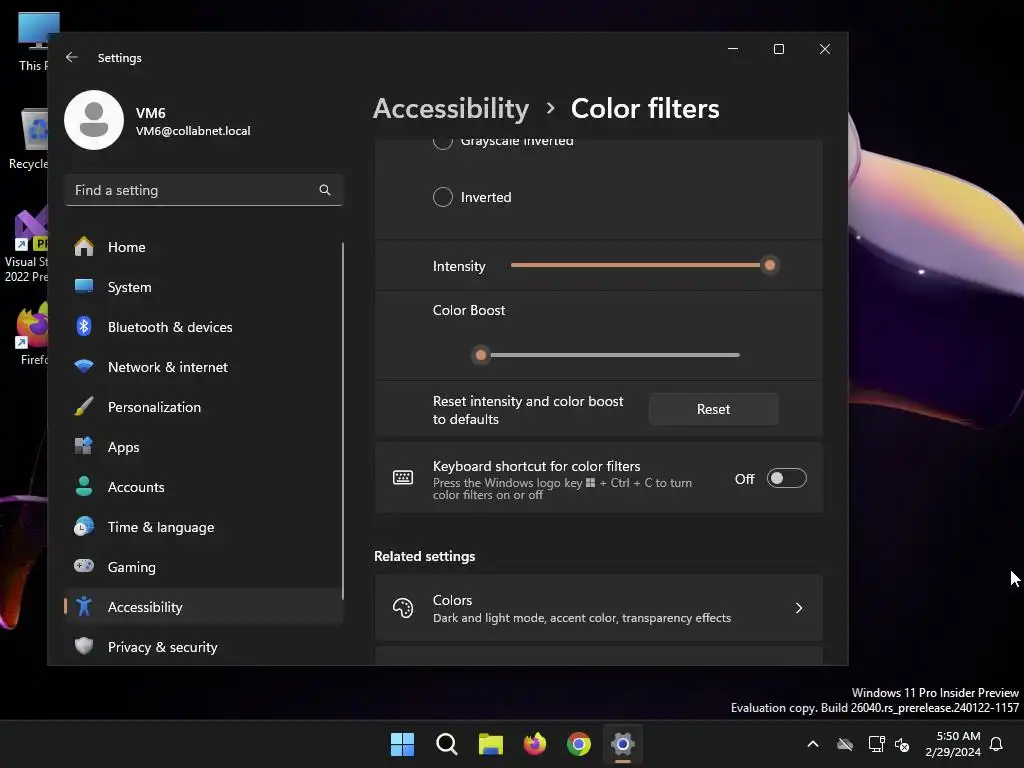The image size is (1024, 768).
Task: Open the Windows Start menu
Action: coord(402,744)
